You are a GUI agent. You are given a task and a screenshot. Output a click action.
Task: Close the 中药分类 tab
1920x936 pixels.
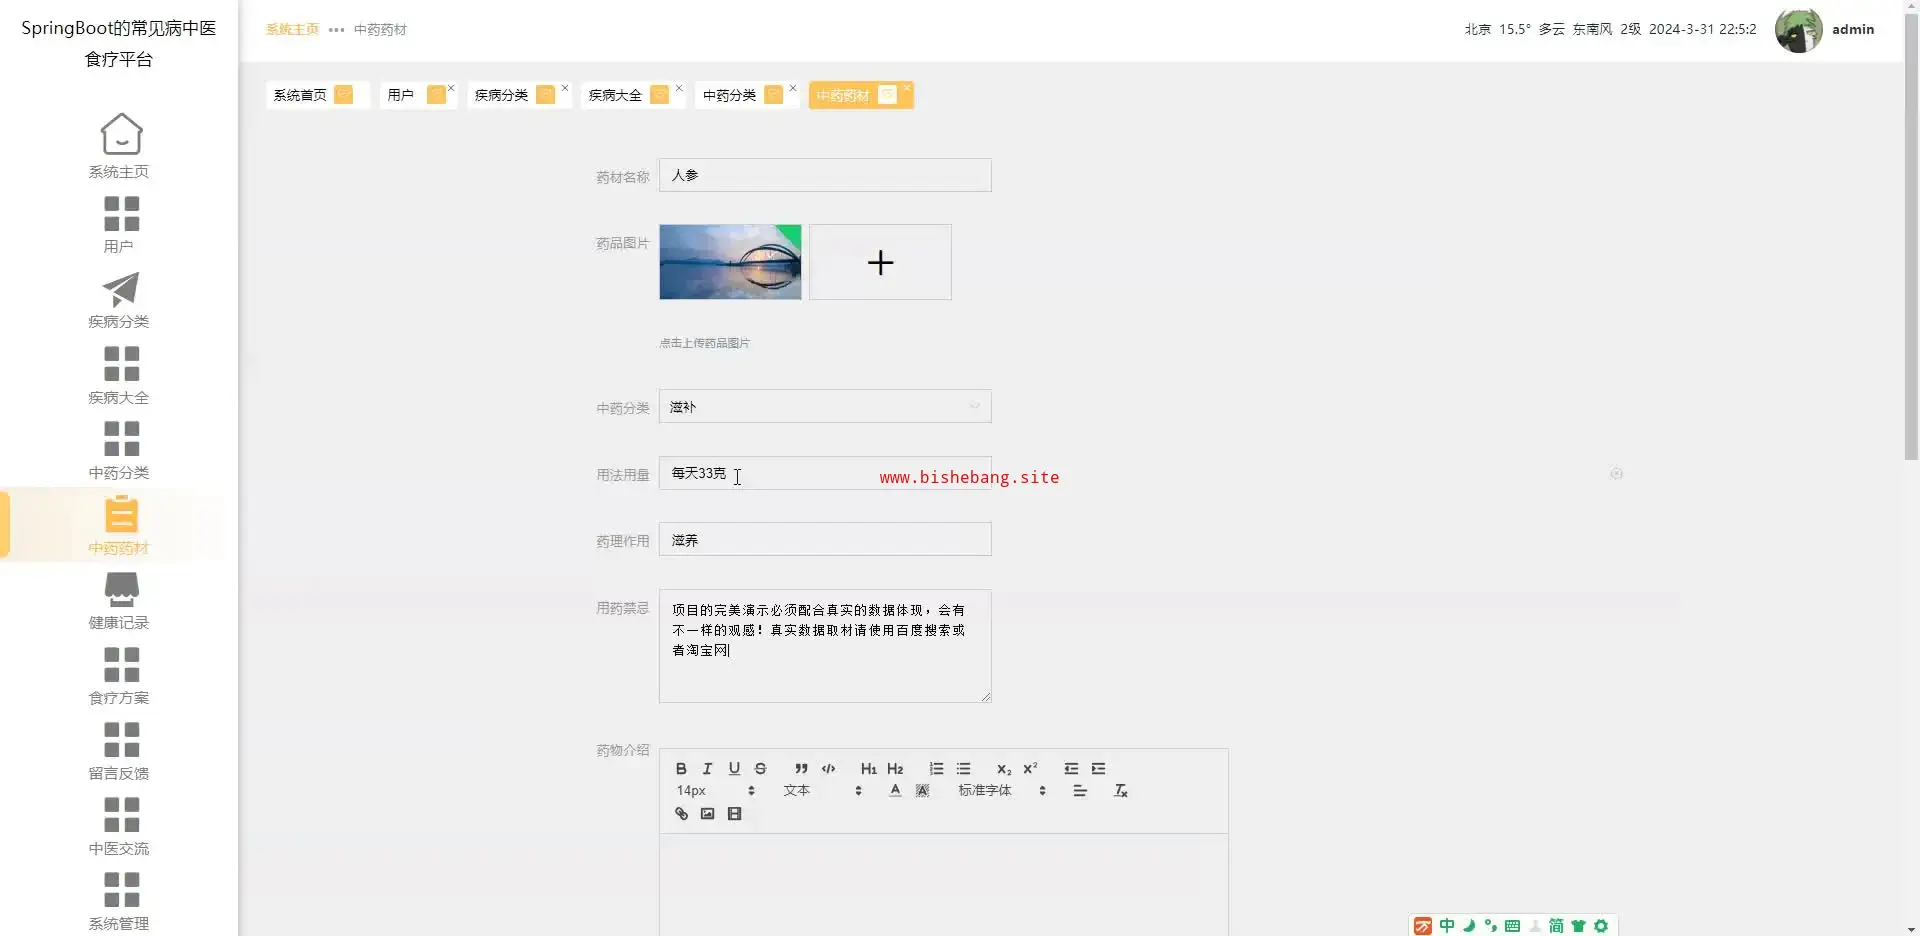[x=793, y=88]
